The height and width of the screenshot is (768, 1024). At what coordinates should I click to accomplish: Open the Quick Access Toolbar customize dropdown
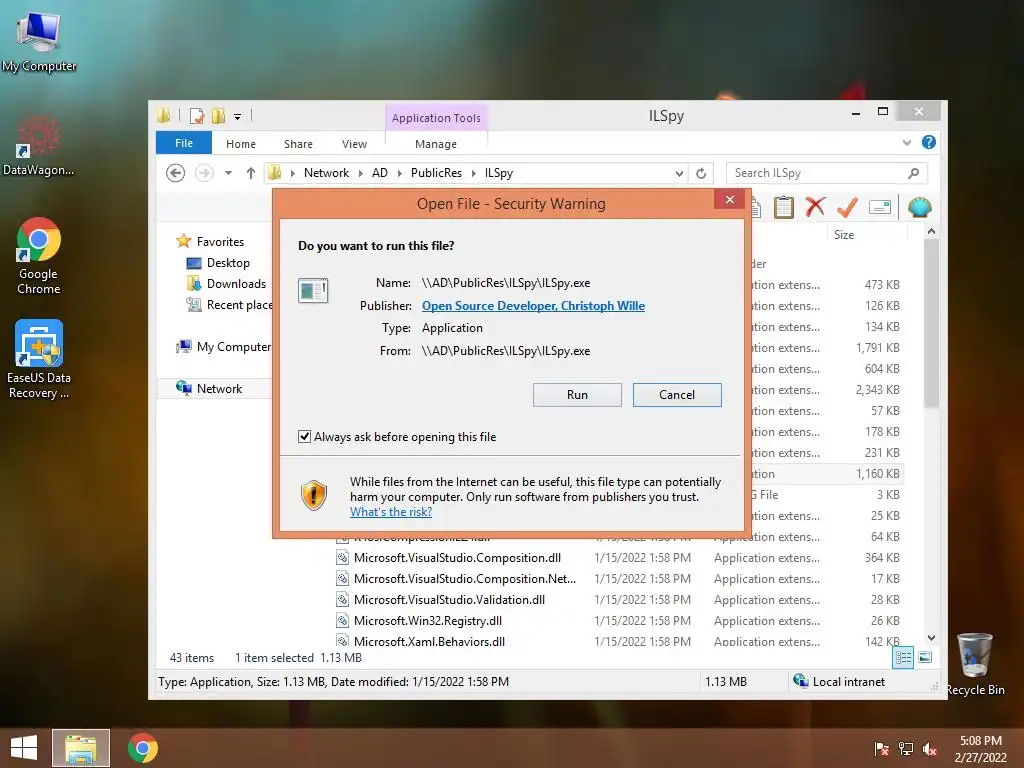(238, 117)
